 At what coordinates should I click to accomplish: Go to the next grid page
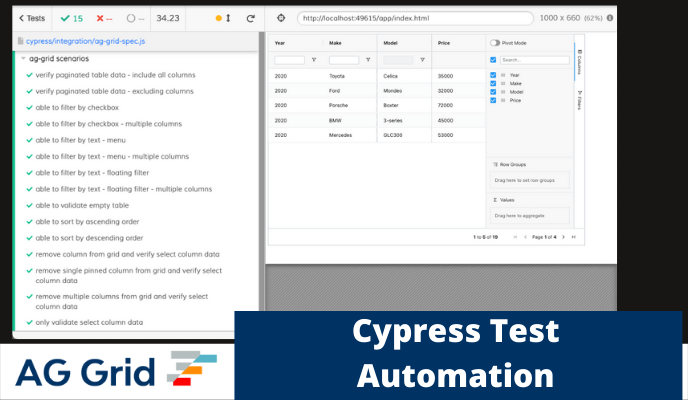click(x=563, y=237)
